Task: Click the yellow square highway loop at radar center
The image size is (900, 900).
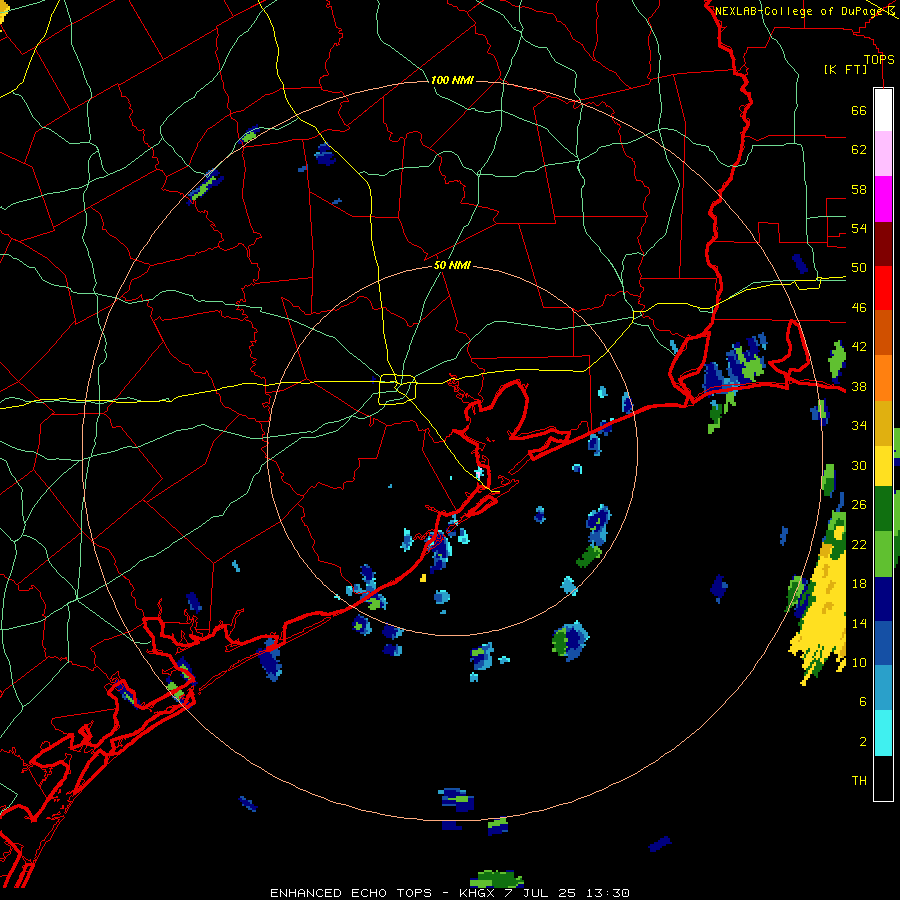Action: click(x=398, y=389)
